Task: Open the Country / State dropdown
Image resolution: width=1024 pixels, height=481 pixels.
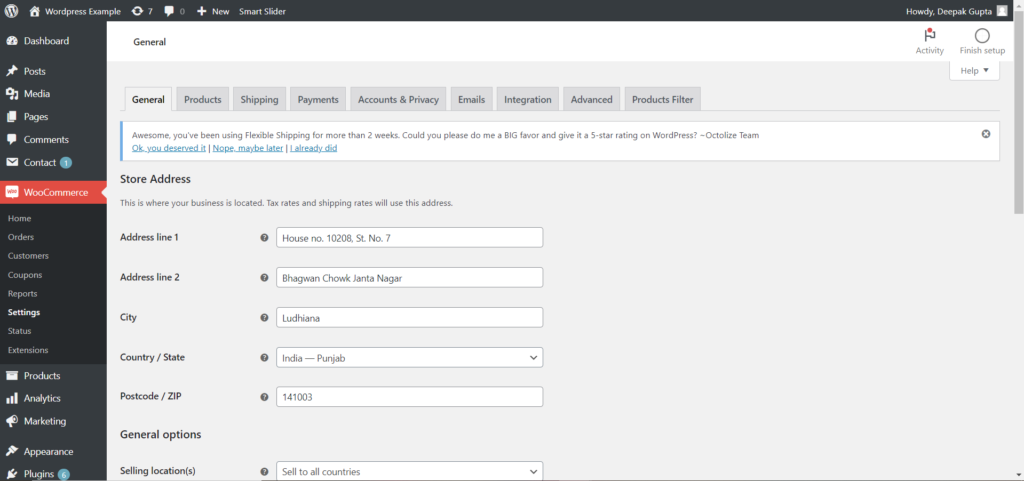Action: point(409,357)
